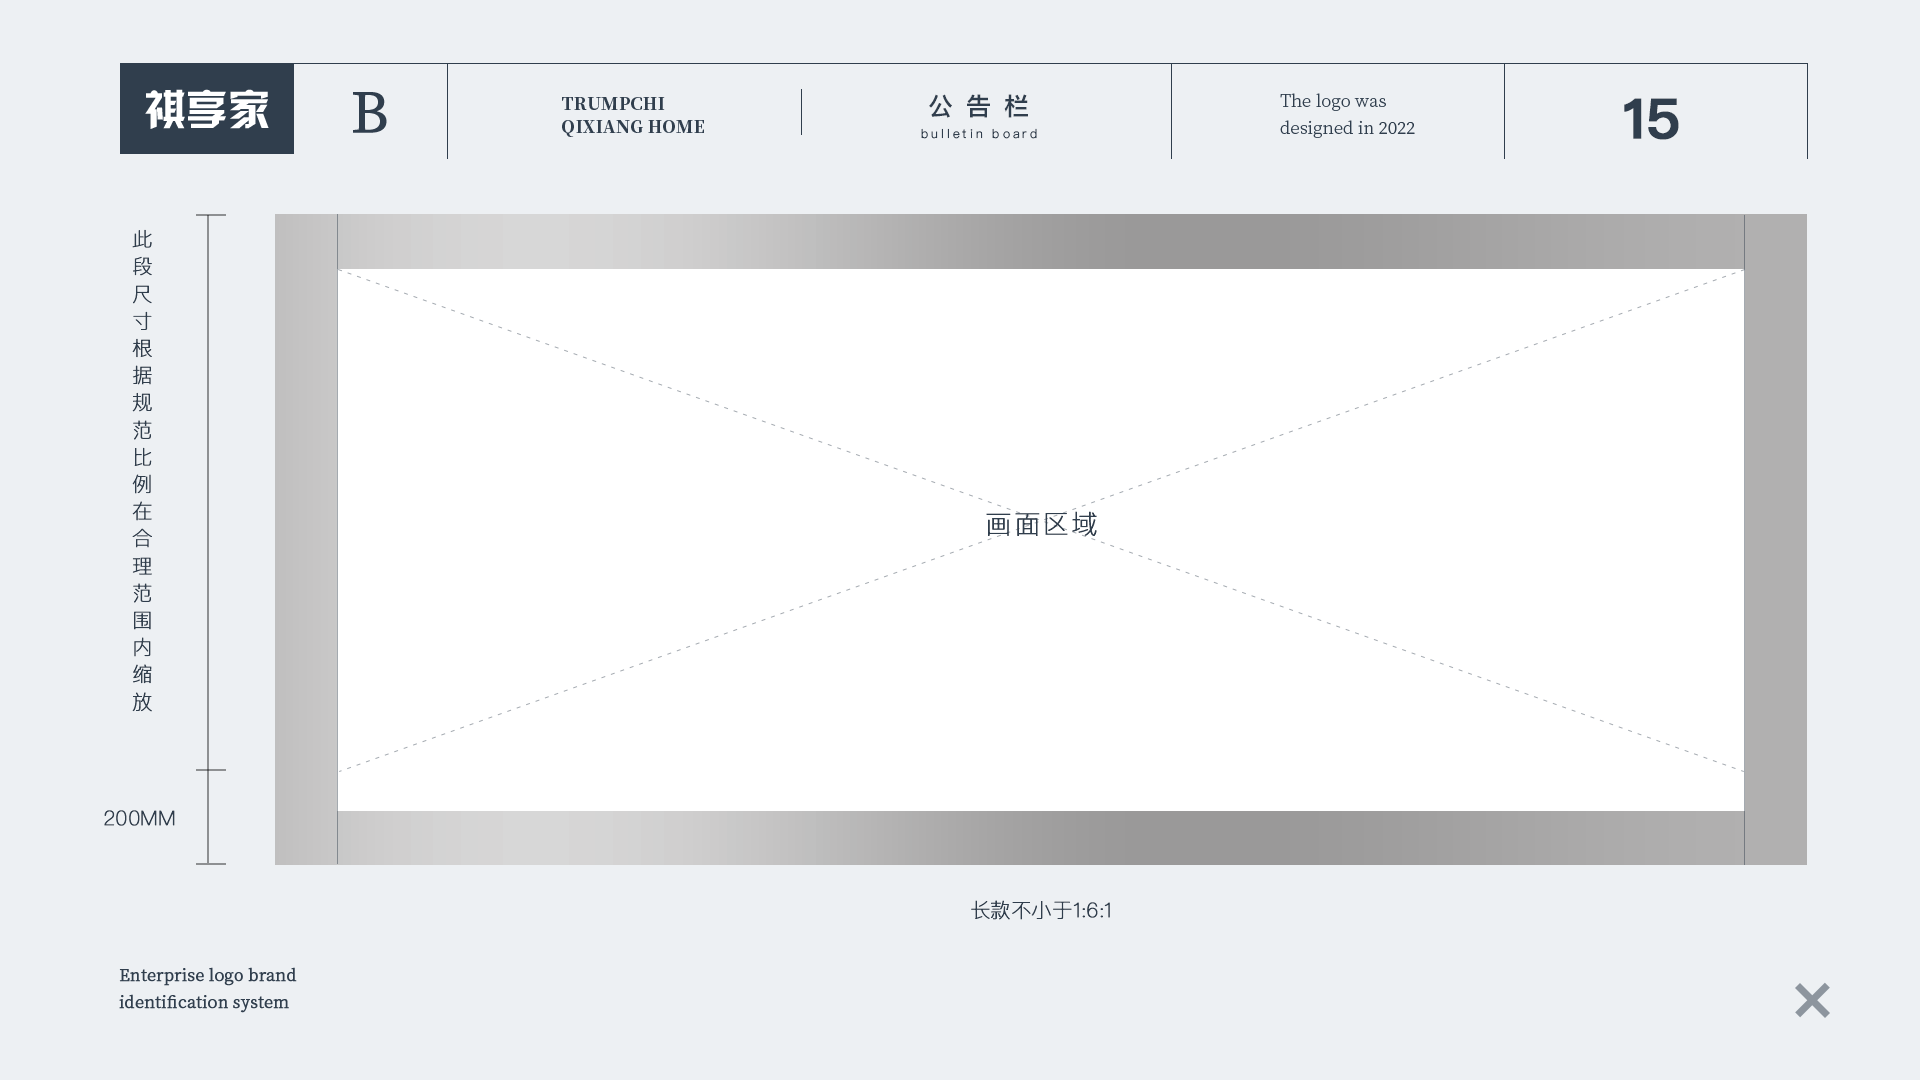The height and width of the screenshot is (1080, 1920).
Task: Click the 长款不小于1:6:1 caption
Action: pyautogui.click(x=1041, y=910)
